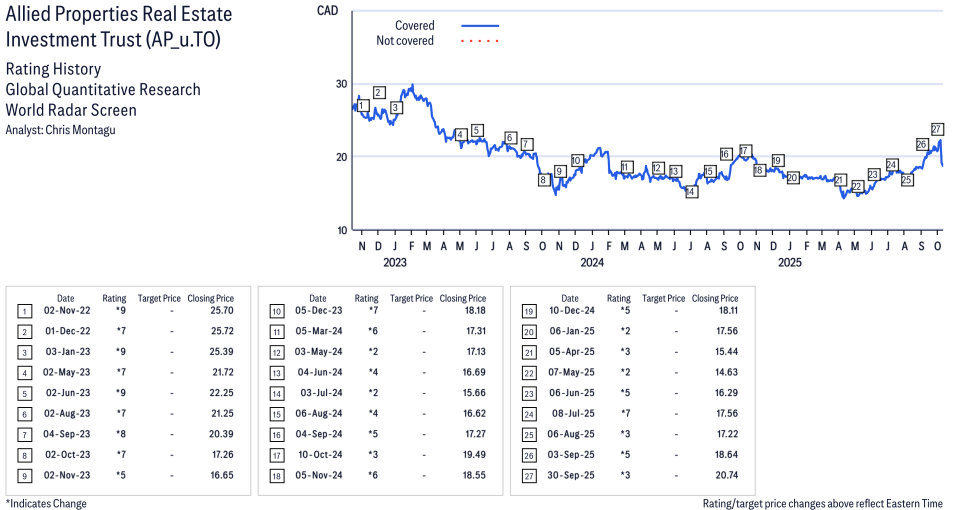Image resolution: width=954 pixels, height=510 pixels.
Task: Click marker 2 on the price chart
Action: [379, 93]
